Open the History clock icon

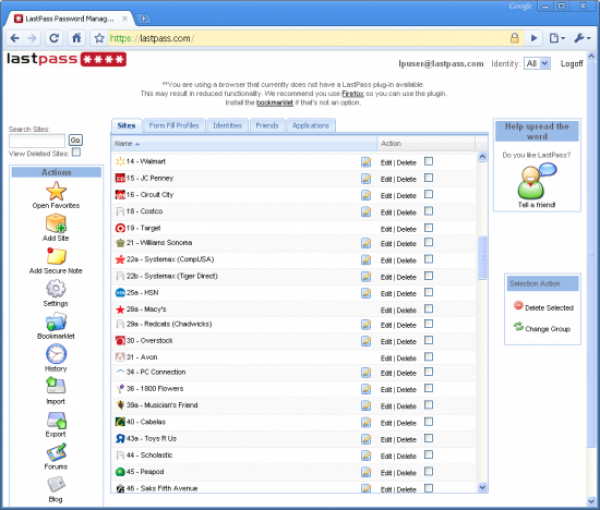[x=56, y=354]
